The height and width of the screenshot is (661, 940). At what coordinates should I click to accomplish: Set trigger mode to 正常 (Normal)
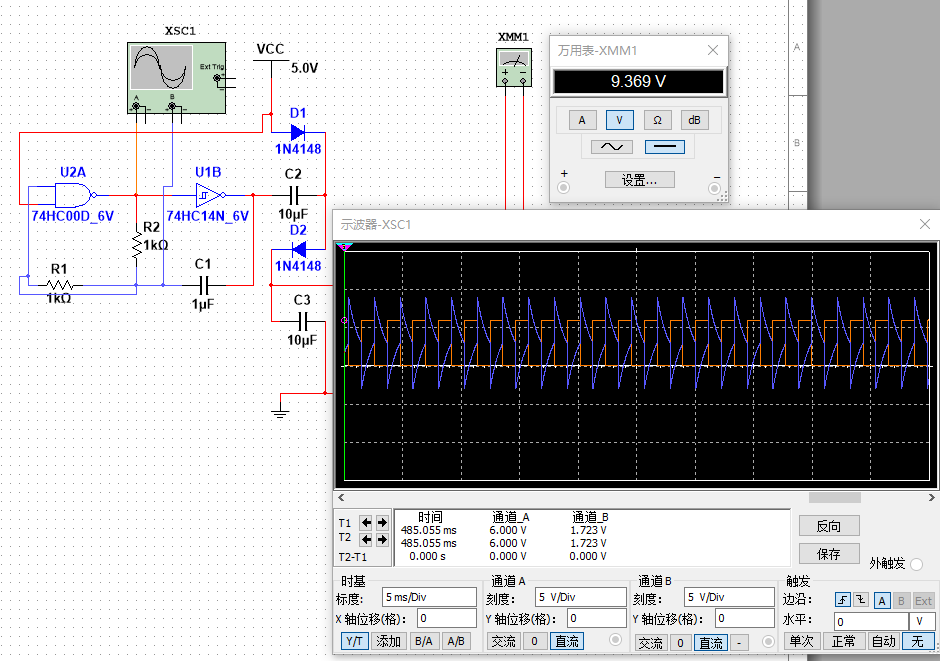843,641
